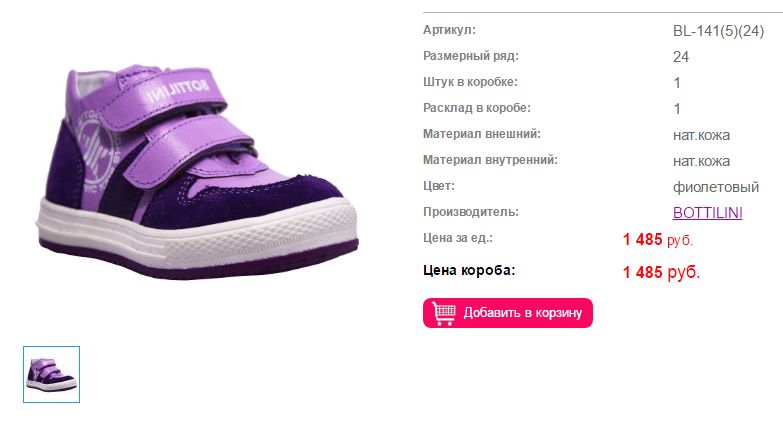This screenshot has height=434, width=783.
Task: Click the Размерный ряд label
Action: (471, 56)
